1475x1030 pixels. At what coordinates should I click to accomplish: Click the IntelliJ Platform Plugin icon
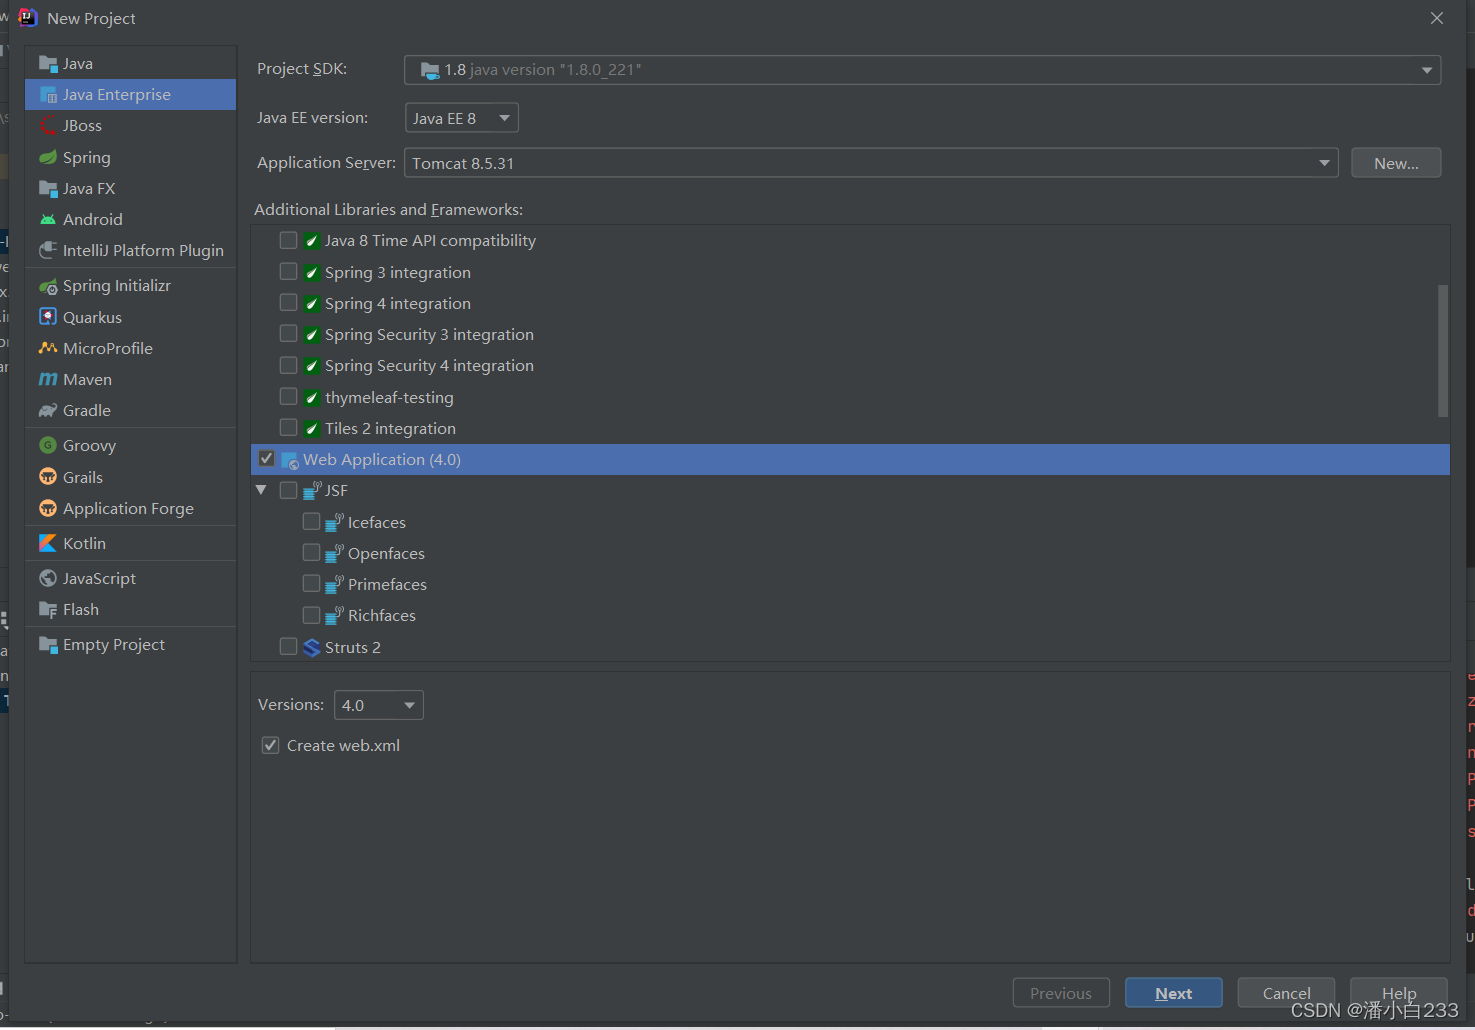pos(48,251)
